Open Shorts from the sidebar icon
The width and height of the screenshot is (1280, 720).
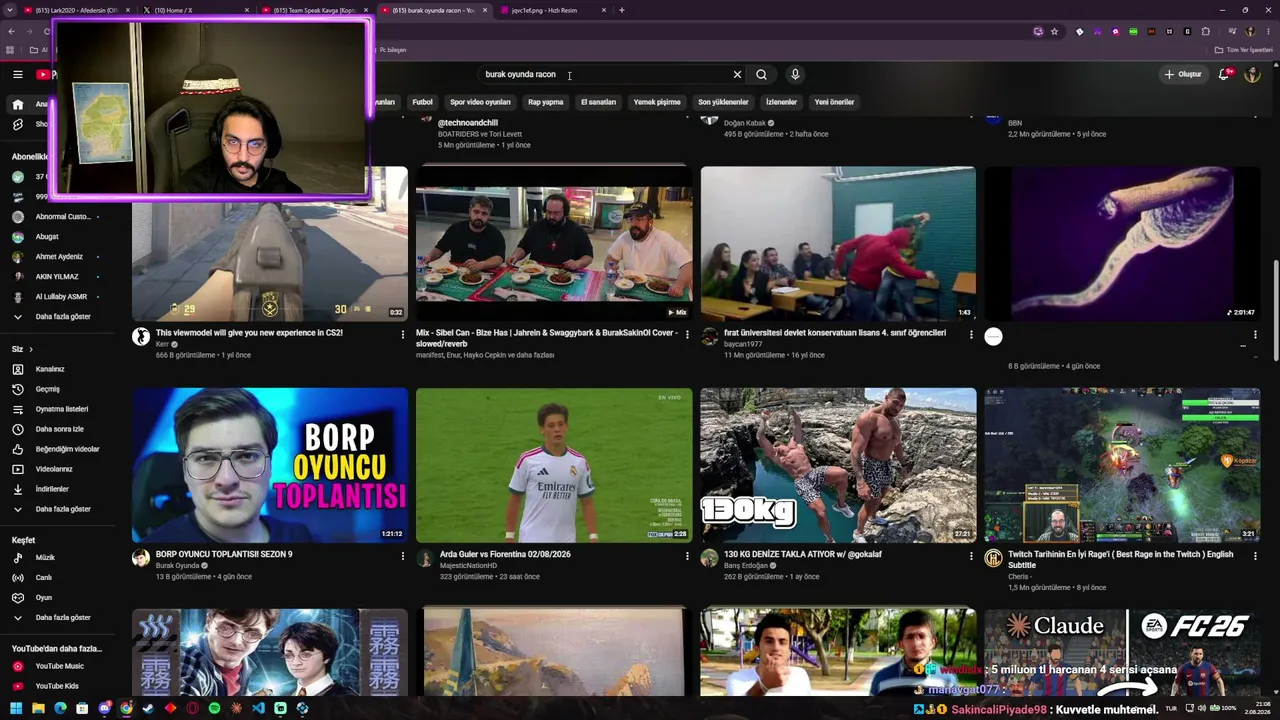click(17, 124)
